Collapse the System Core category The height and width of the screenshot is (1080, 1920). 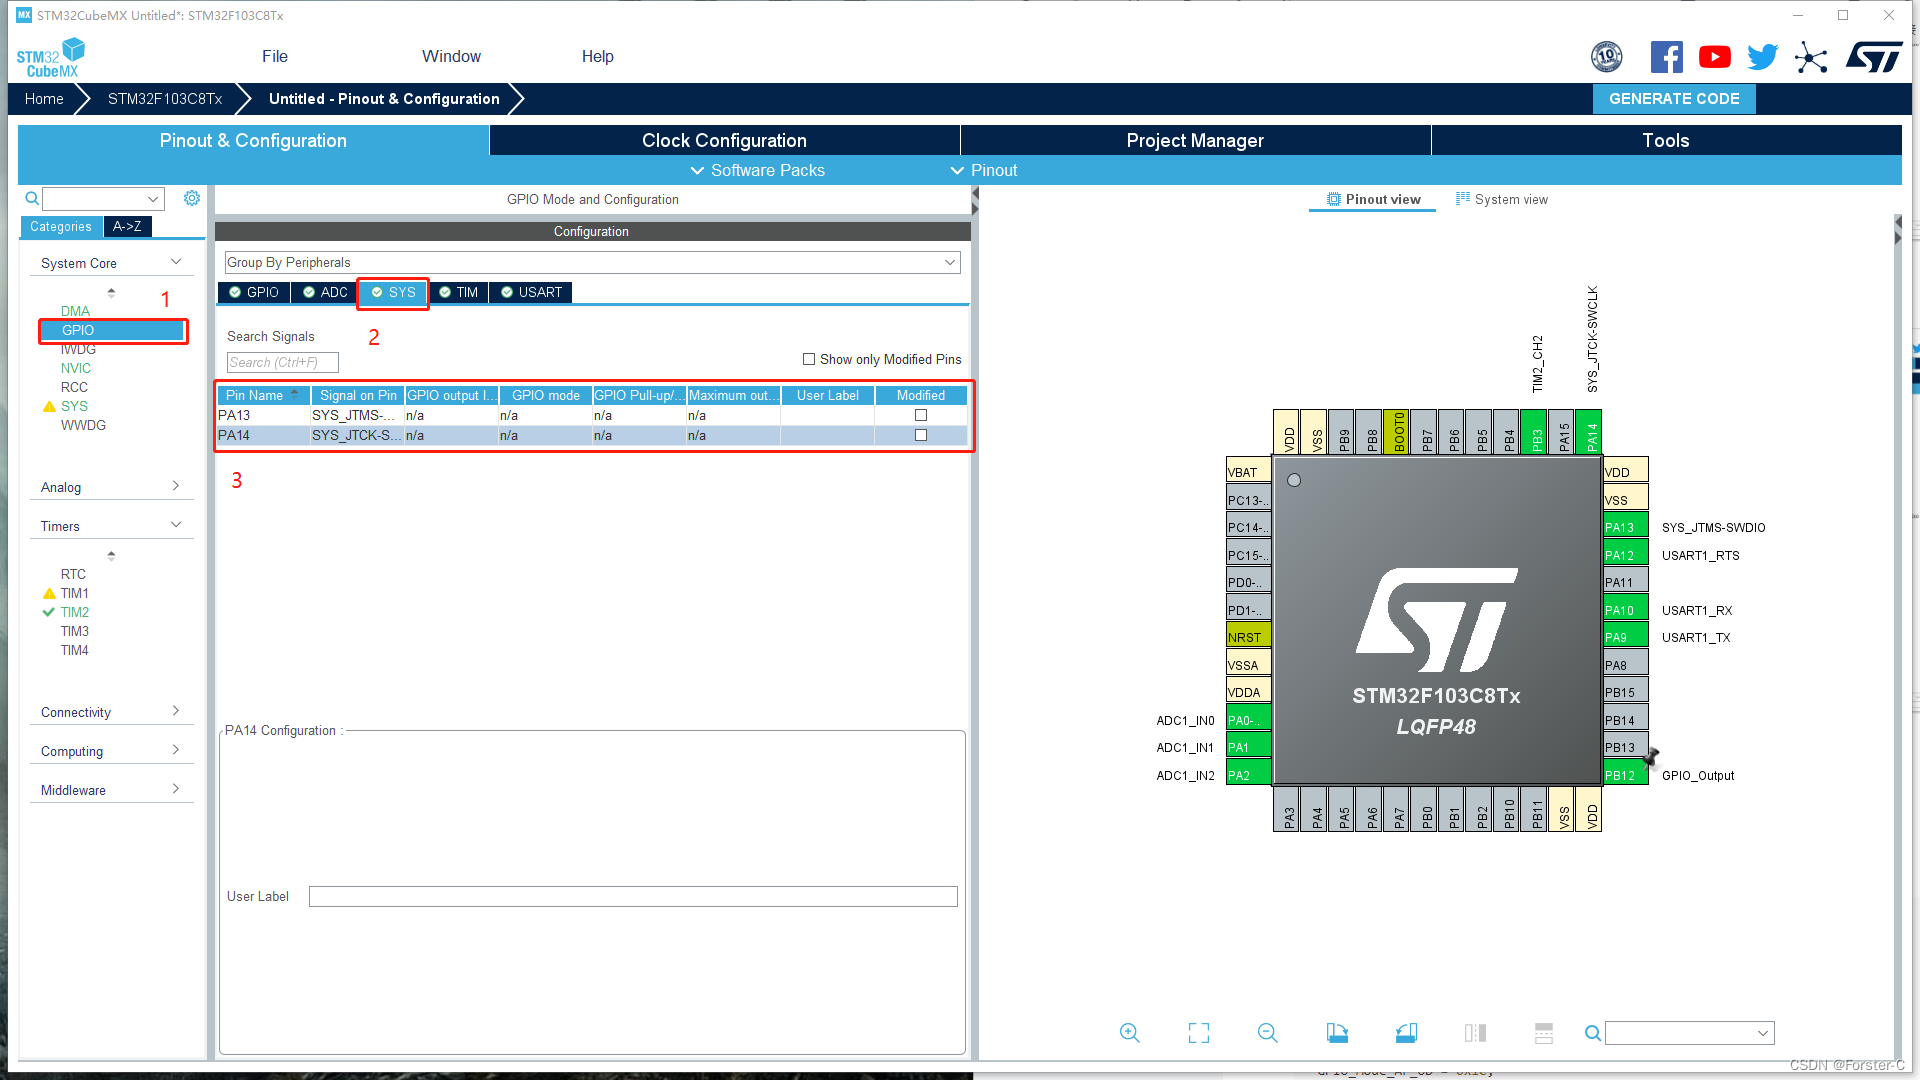[176, 262]
